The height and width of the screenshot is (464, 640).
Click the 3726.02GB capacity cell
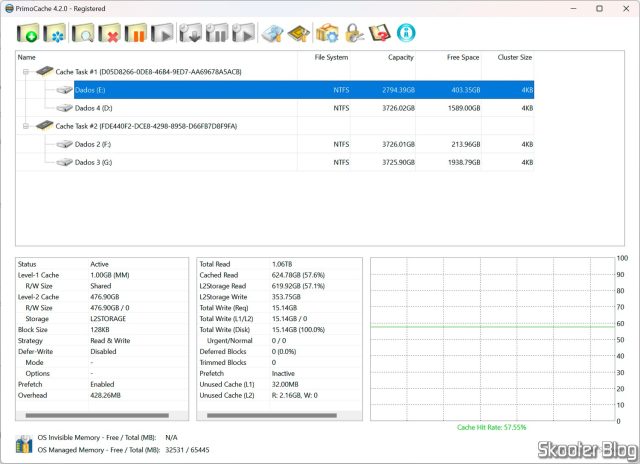(x=398, y=108)
